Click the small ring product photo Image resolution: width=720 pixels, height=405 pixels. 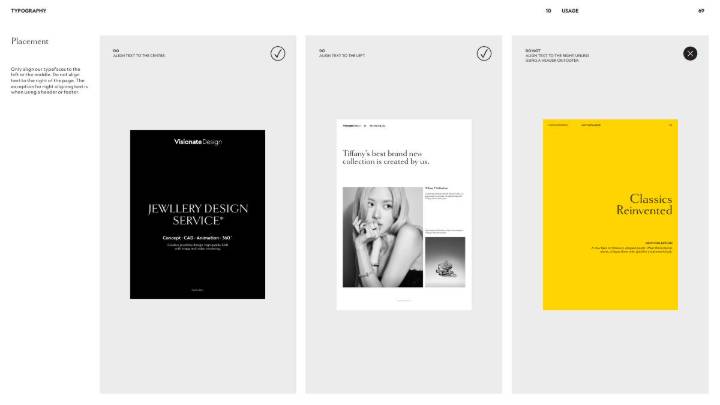pos(445,262)
